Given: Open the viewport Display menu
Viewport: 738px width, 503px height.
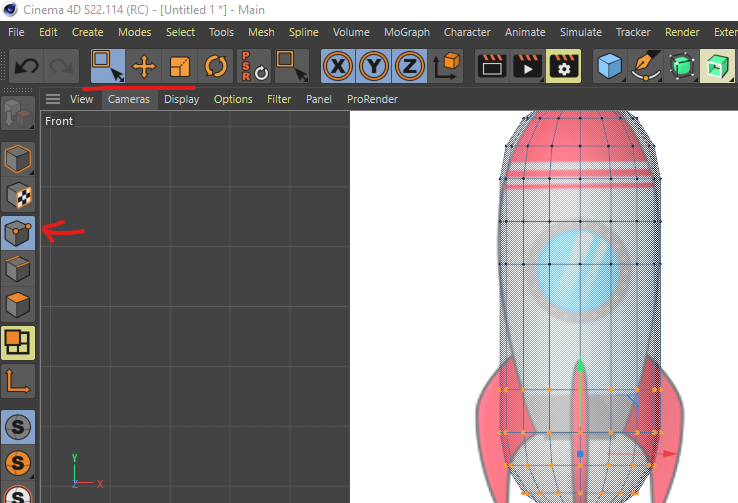Looking at the screenshot, I should coord(182,99).
